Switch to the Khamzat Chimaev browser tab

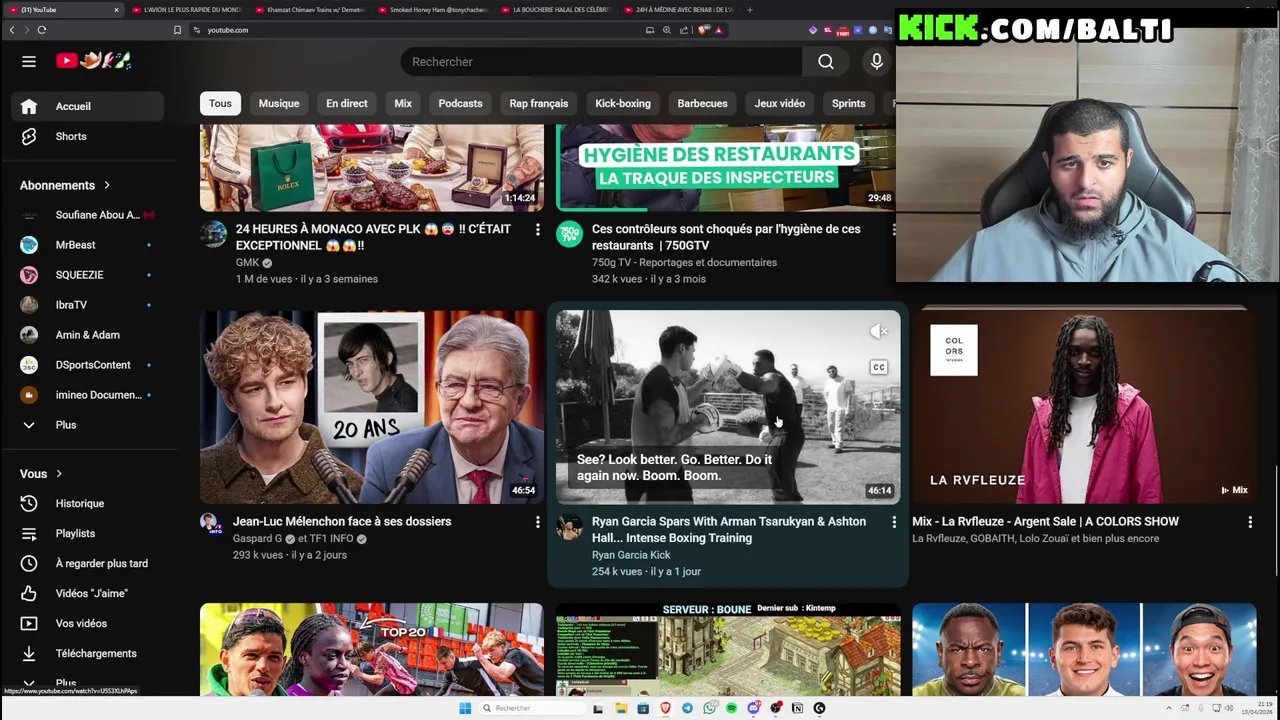(311, 10)
